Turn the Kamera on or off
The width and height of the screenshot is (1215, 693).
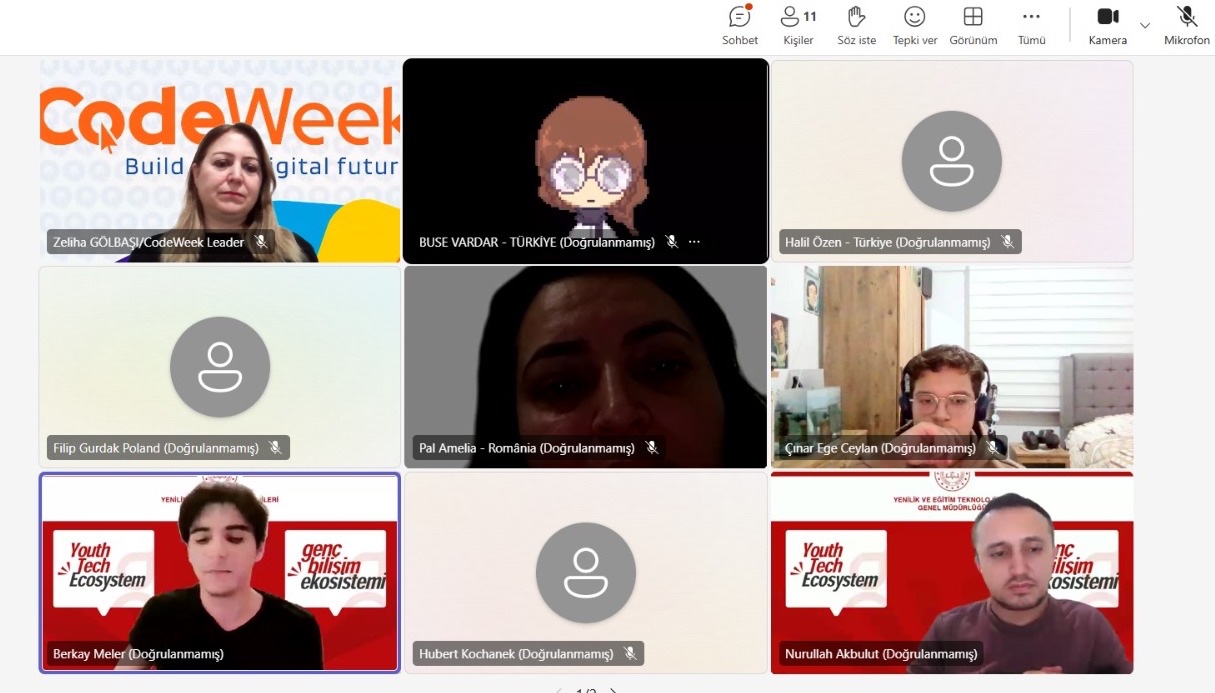click(x=1107, y=26)
